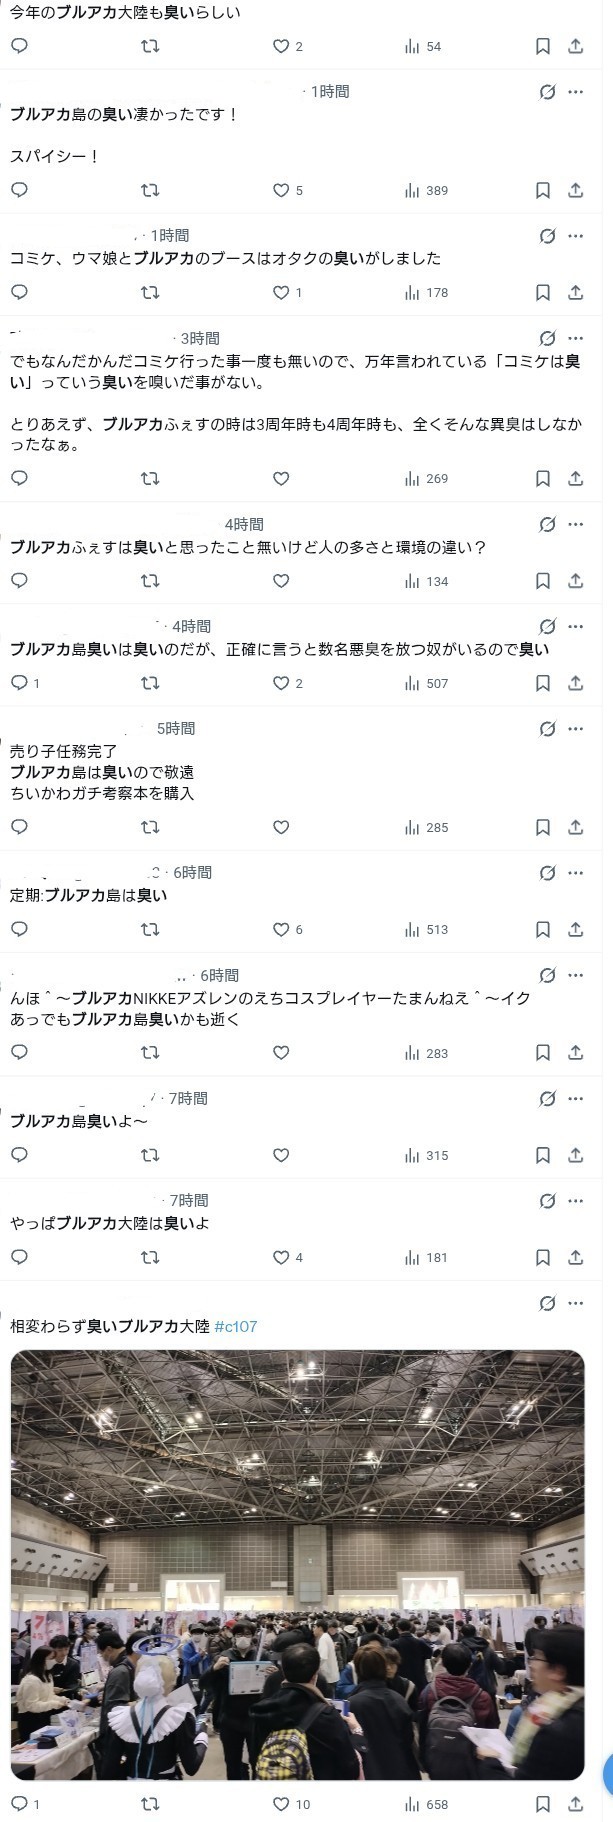This screenshot has width=613, height=1822.
Task: Reply to the 今年のブルアカ大陸 tweet
Action: 19,46
